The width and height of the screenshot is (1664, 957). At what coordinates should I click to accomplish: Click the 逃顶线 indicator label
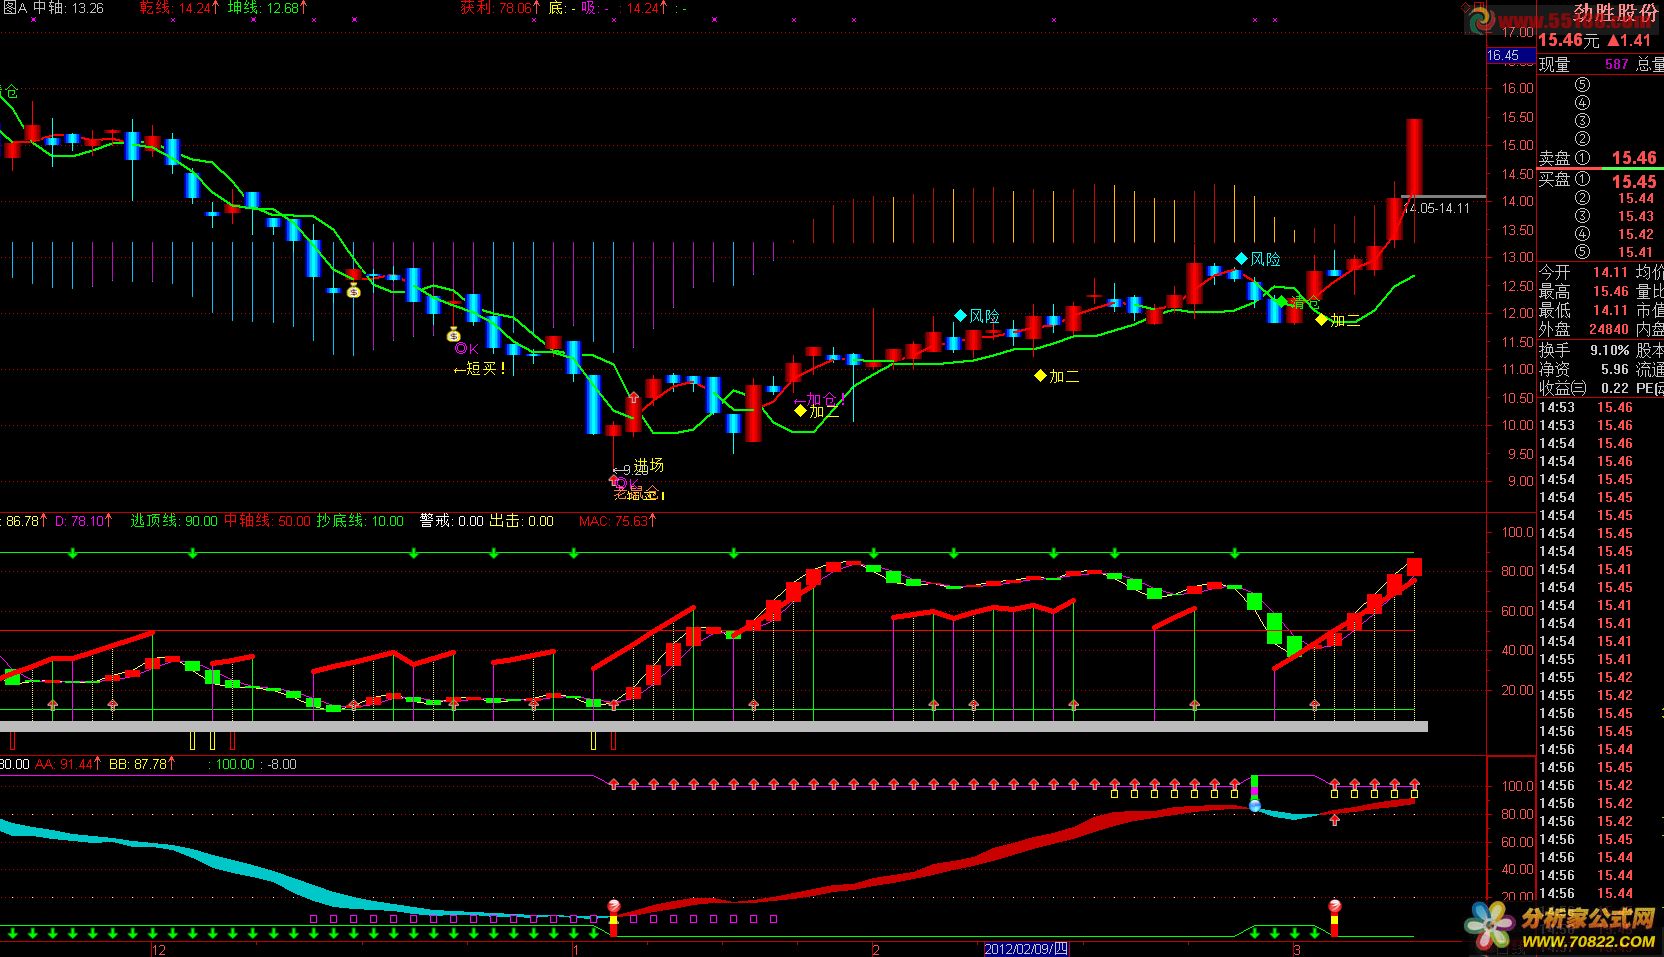[173, 521]
